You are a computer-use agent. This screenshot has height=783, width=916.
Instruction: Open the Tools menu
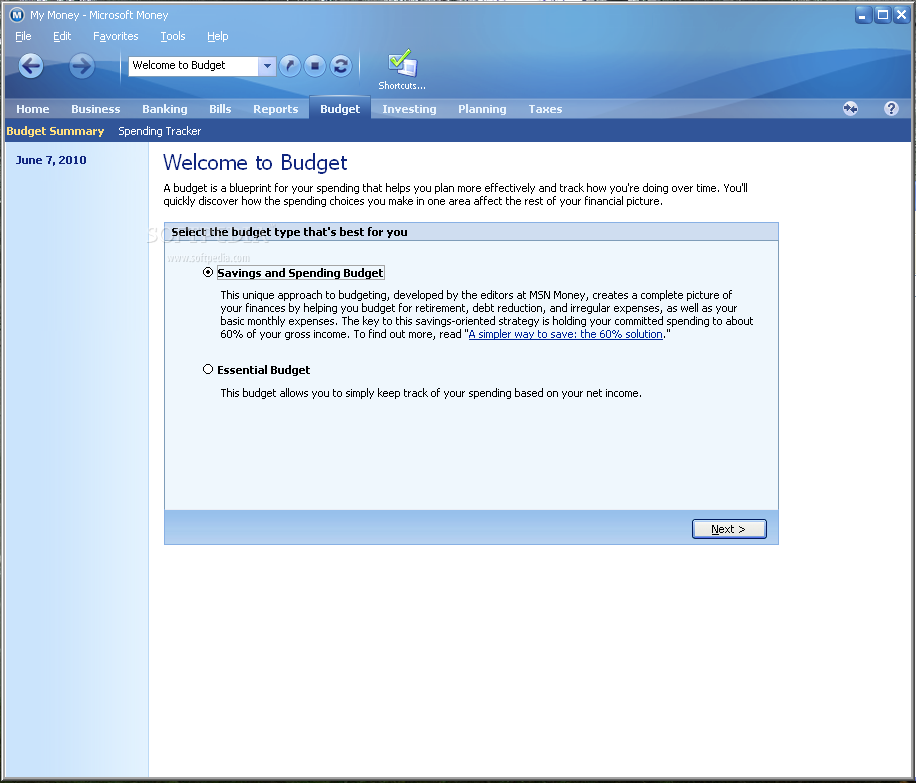click(x=173, y=36)
